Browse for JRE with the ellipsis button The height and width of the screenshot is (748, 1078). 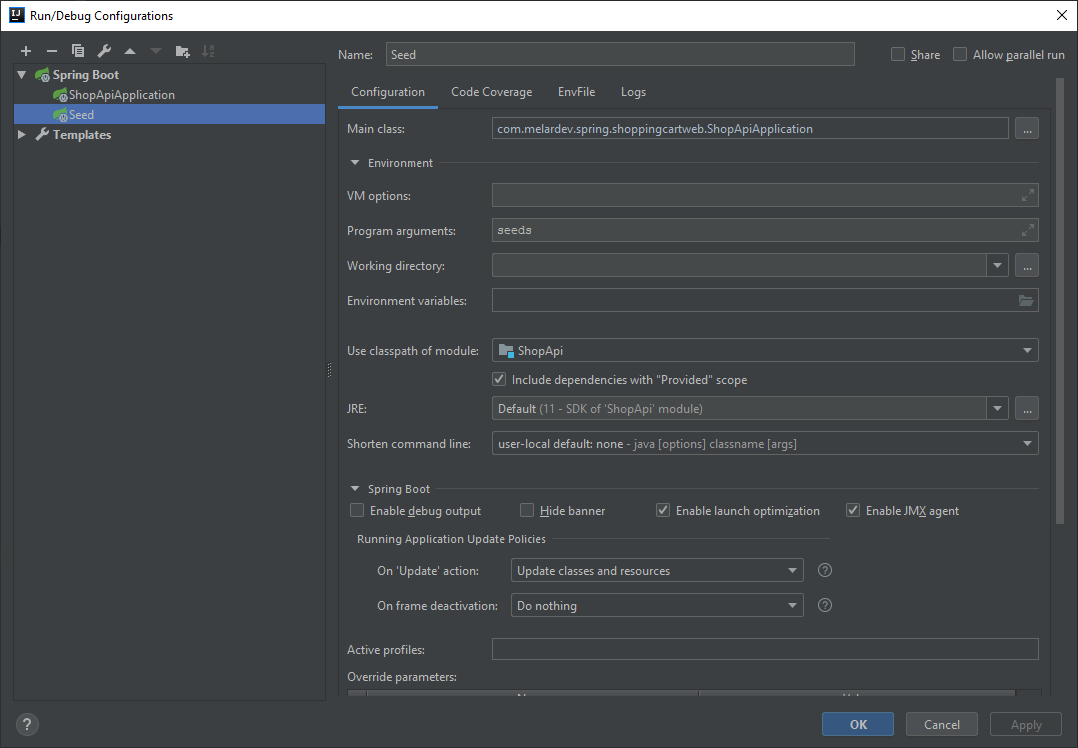[x=1026, y=408]
